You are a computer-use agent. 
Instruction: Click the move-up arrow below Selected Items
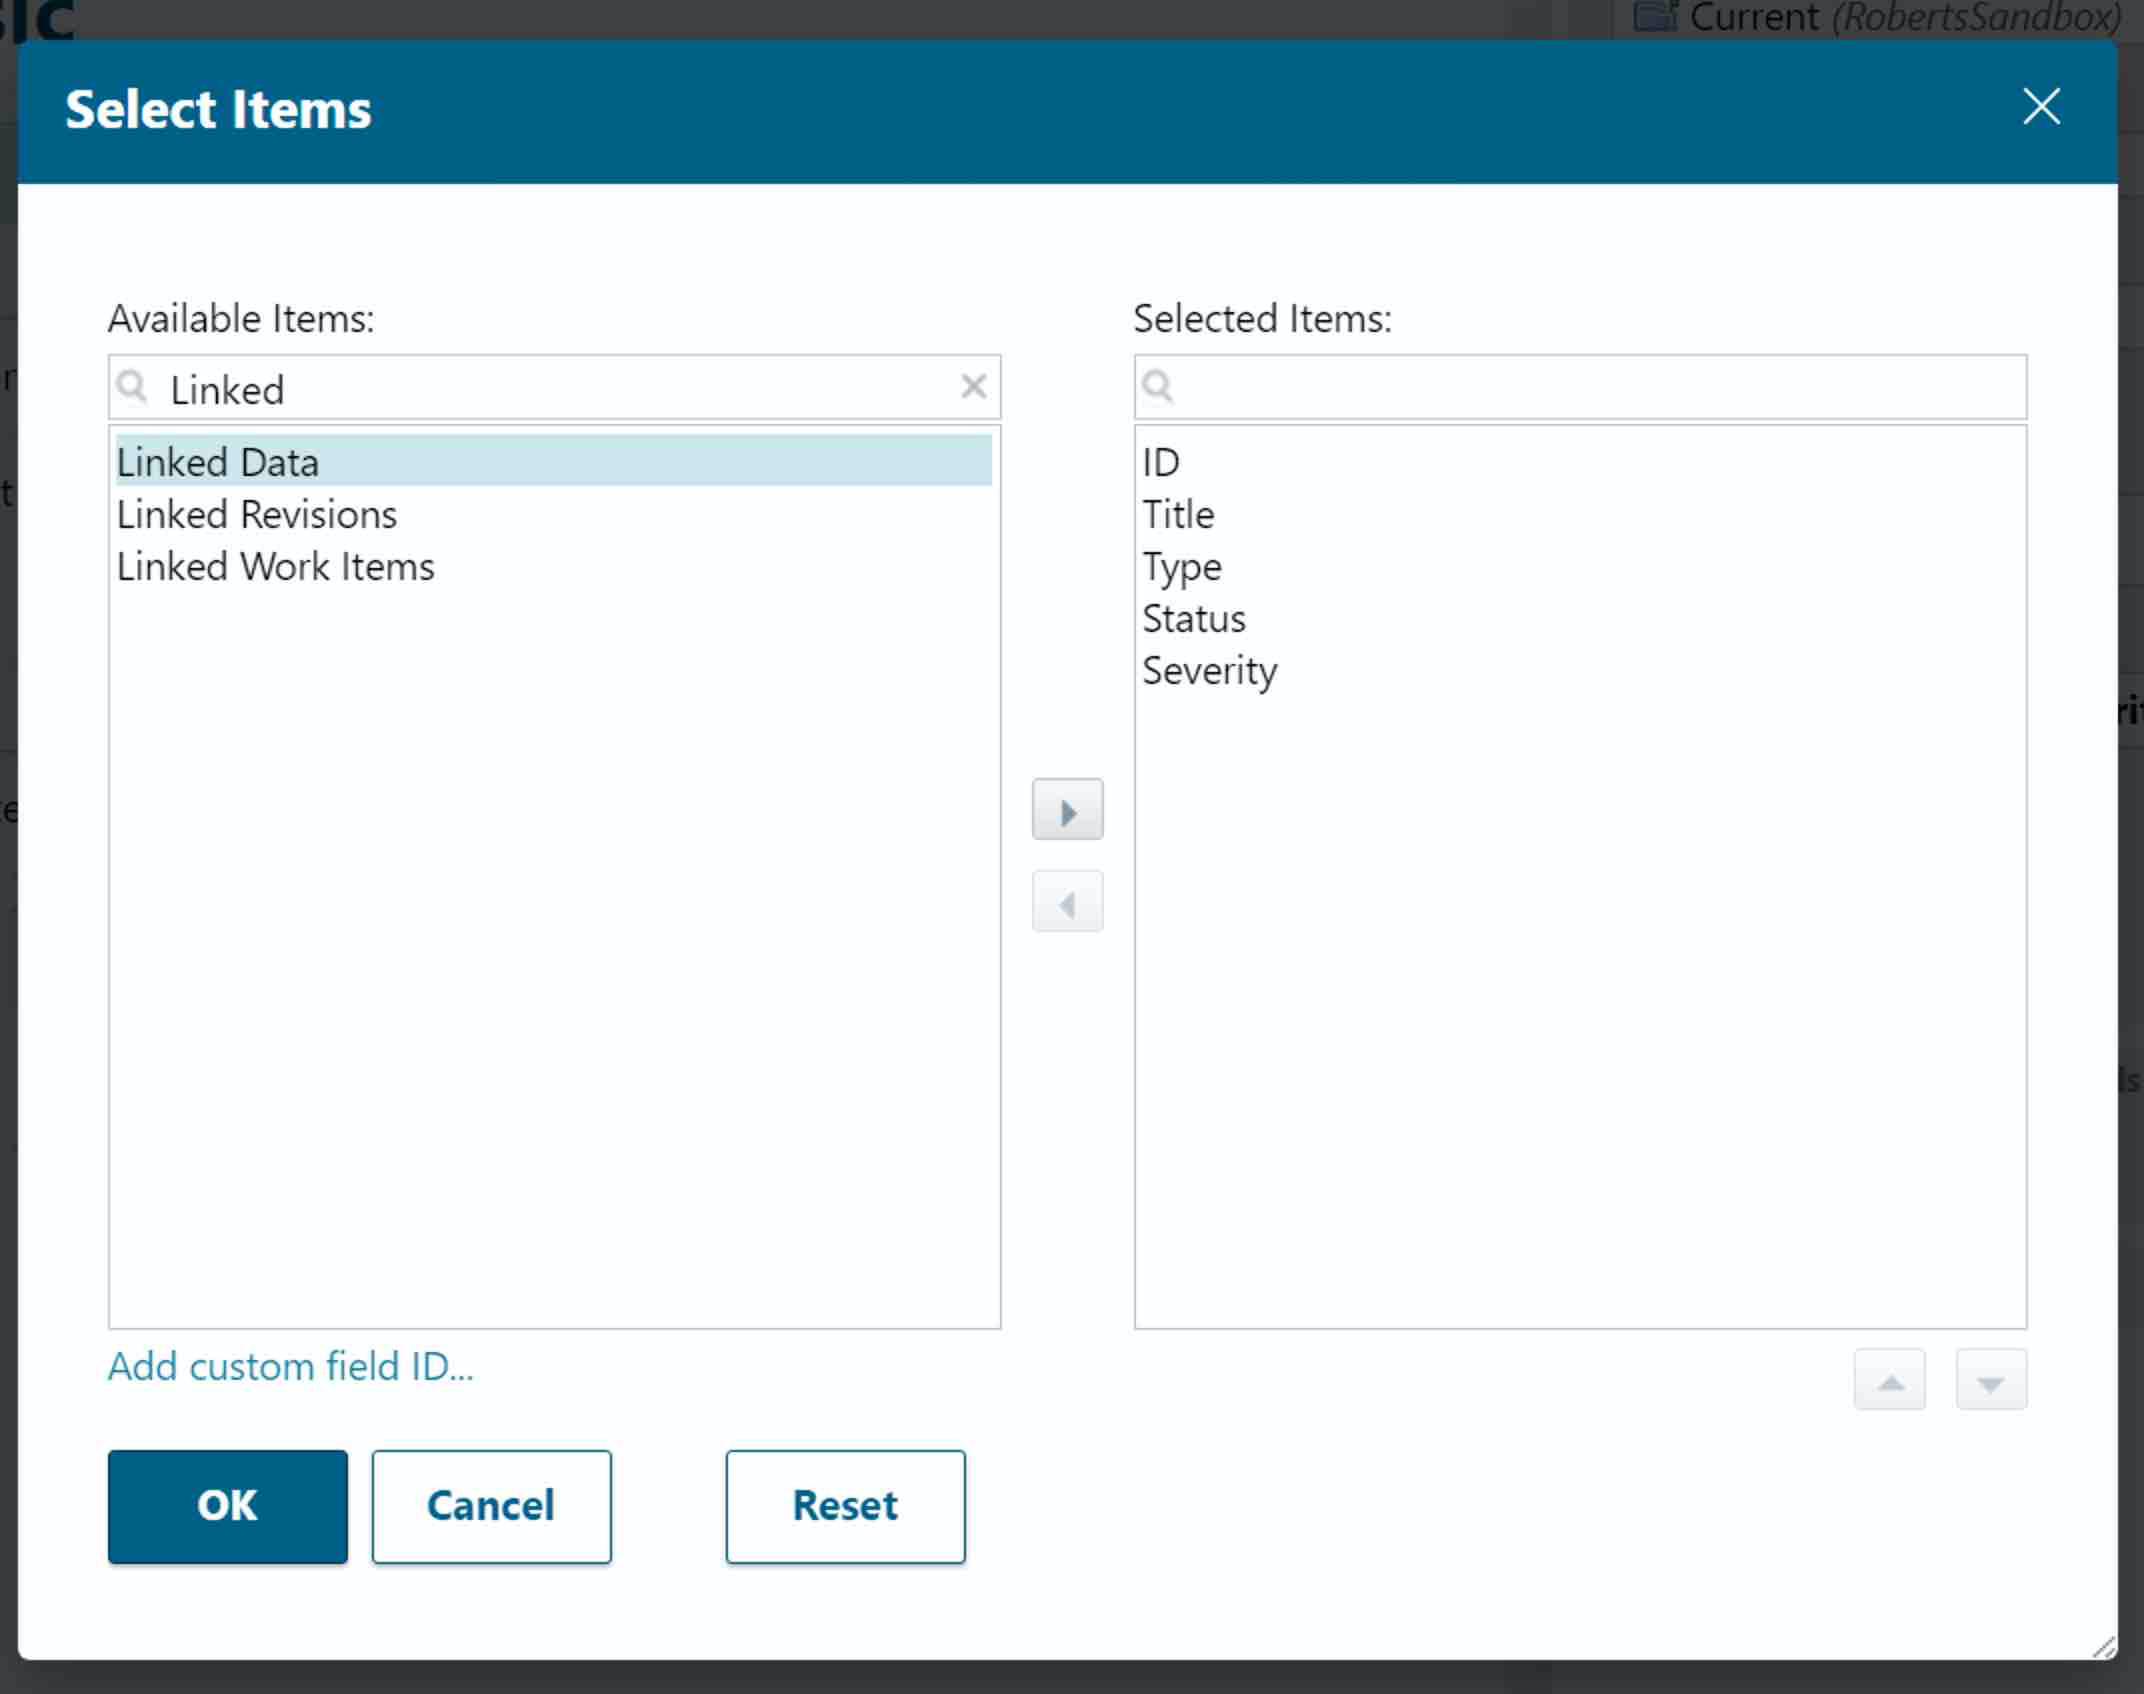click(x=1889, y=1381)
